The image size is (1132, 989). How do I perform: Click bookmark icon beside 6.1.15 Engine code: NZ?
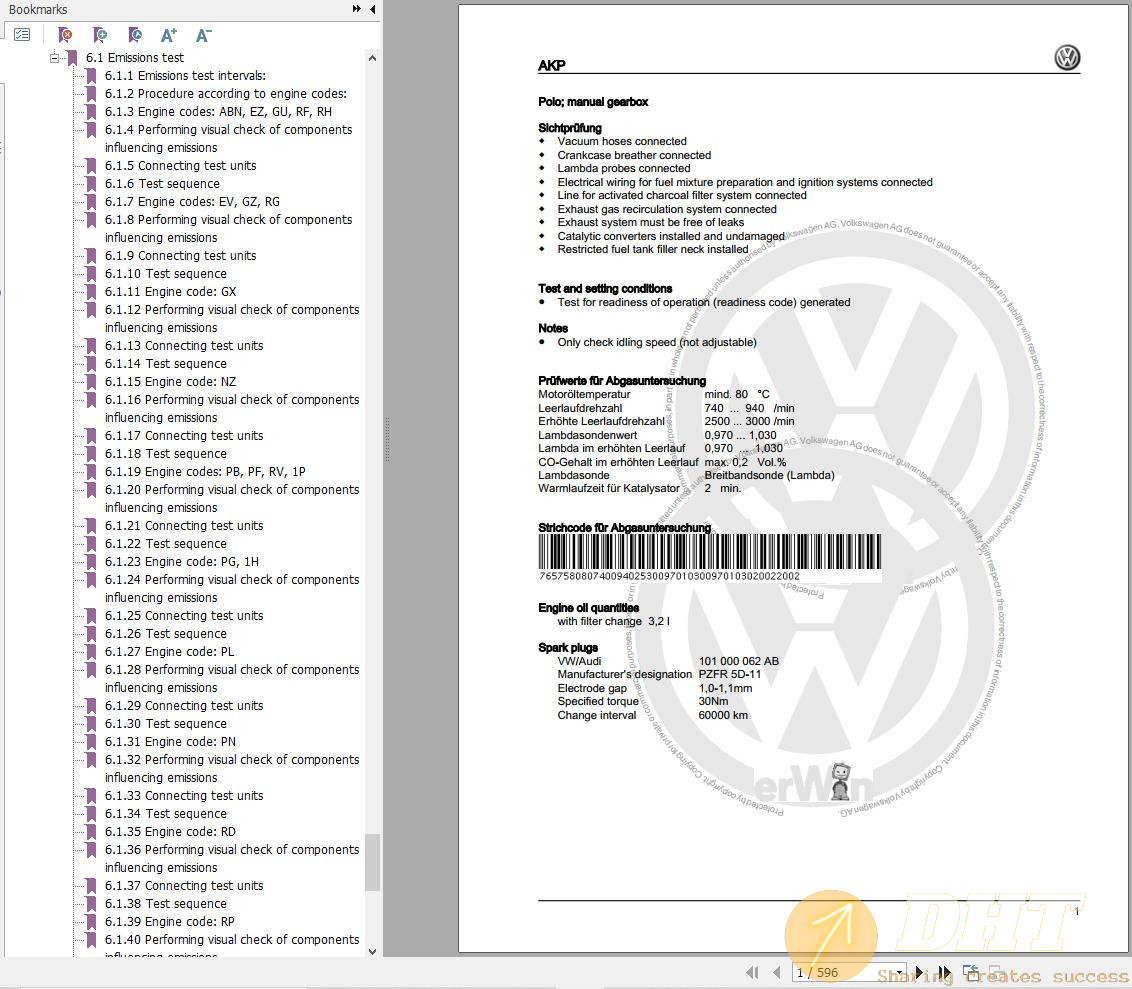click(x=91, y=382)
